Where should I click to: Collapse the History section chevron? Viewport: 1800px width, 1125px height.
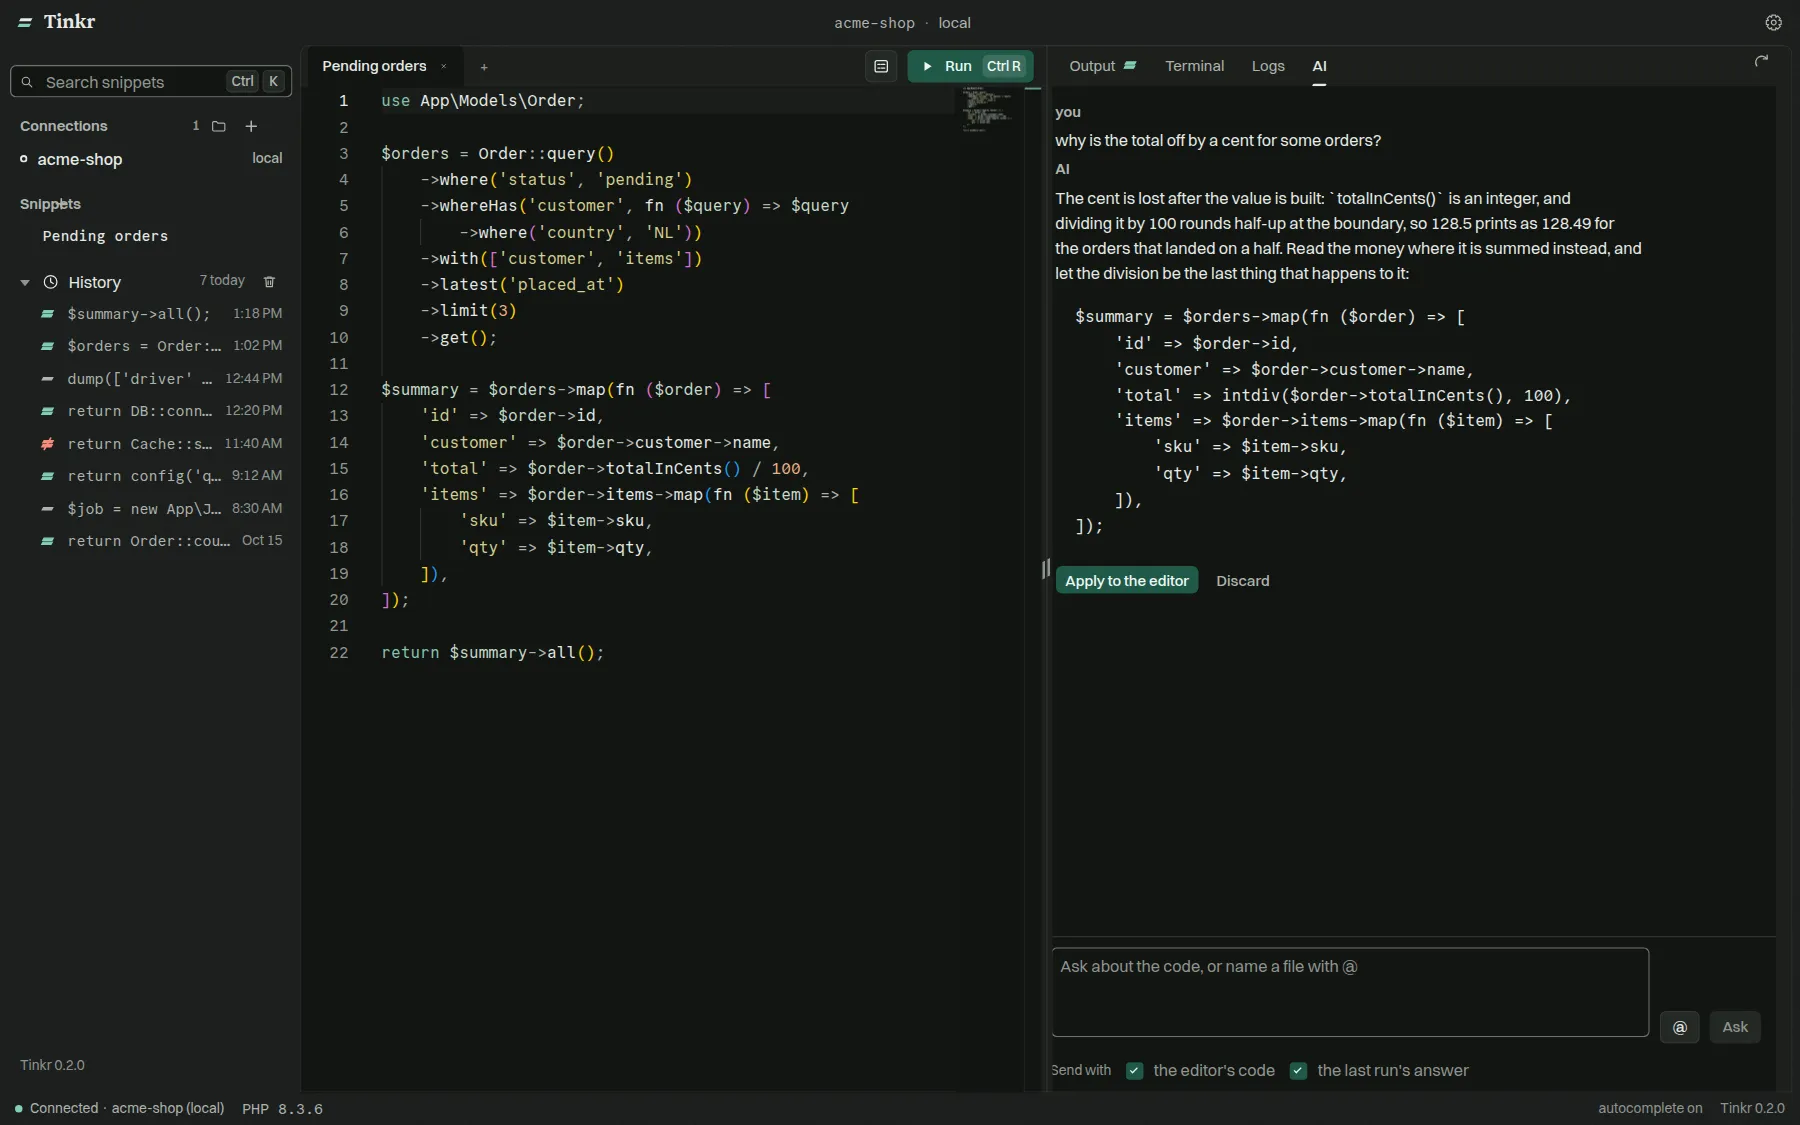point(25,283)
